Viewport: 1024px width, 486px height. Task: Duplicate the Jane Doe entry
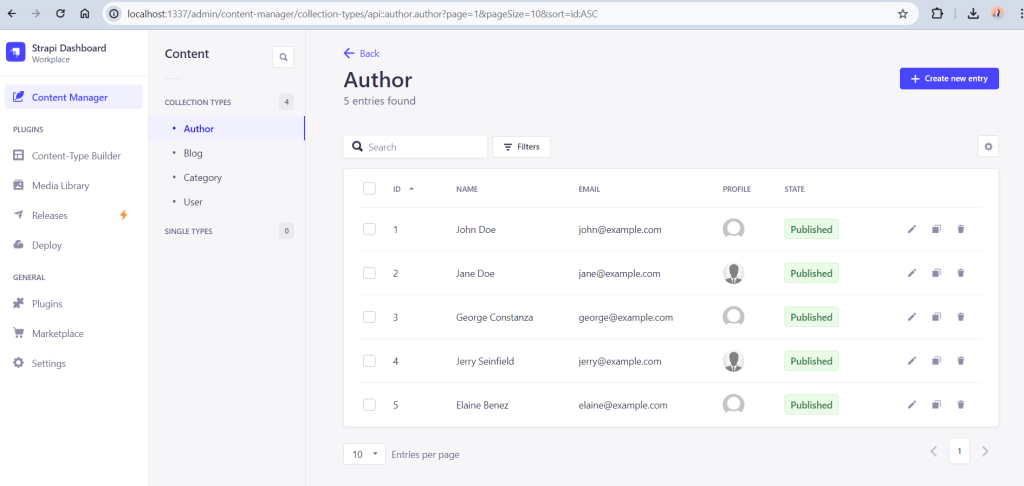pyautogui.click(x=936, y=273)
